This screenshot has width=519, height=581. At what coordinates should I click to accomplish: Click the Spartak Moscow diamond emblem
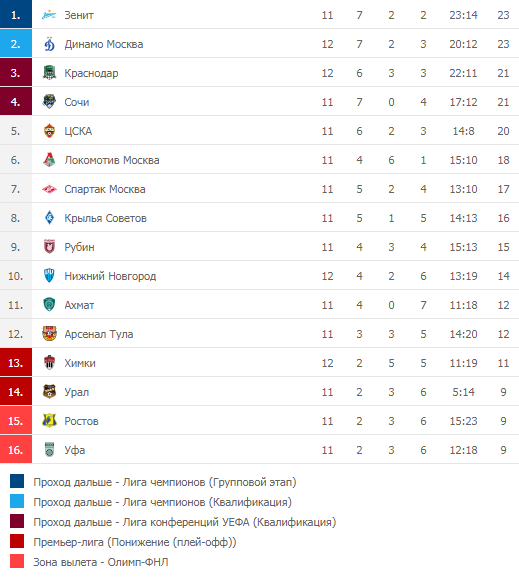[49, 189]
